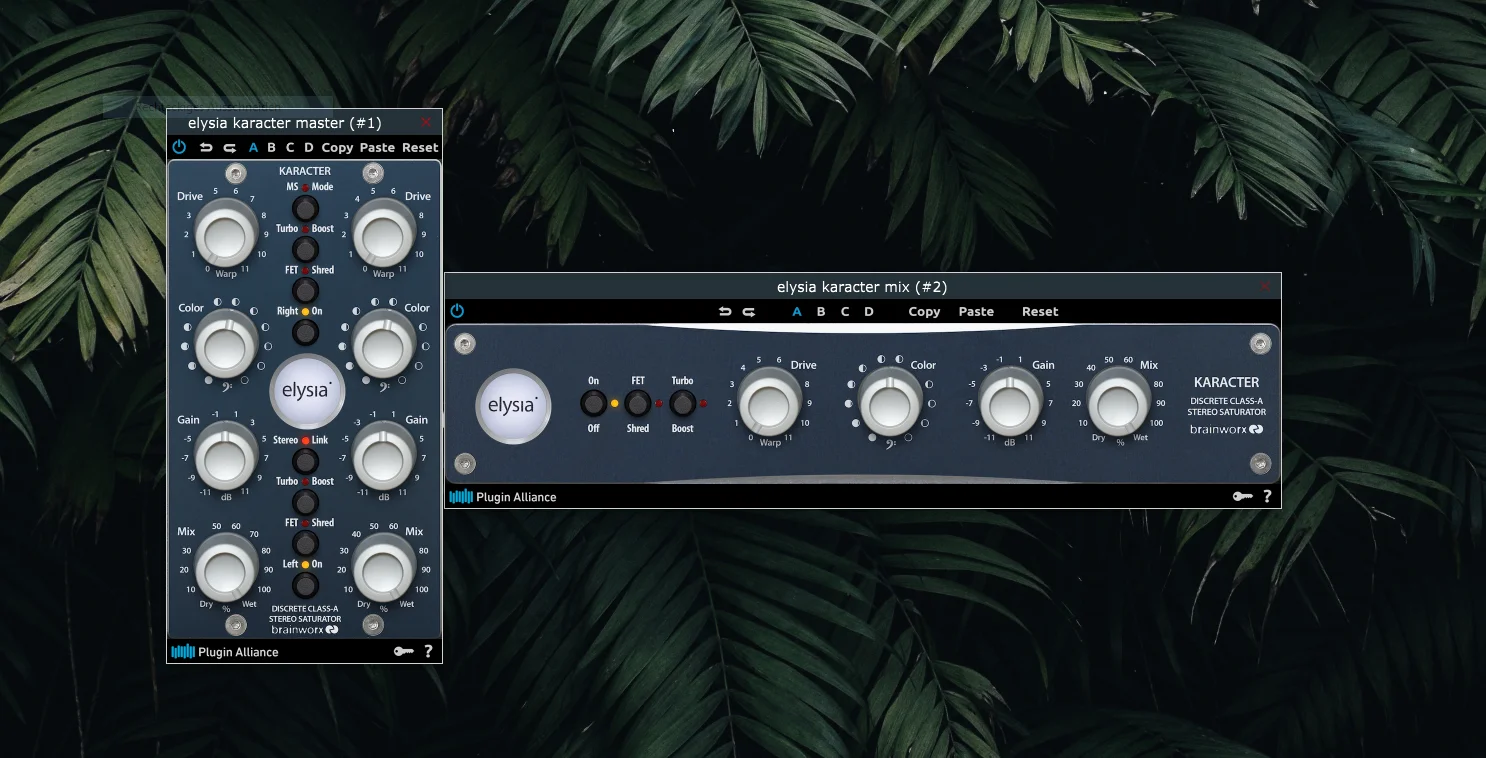Select preset slot B in karacter master

tap(271, 147)
